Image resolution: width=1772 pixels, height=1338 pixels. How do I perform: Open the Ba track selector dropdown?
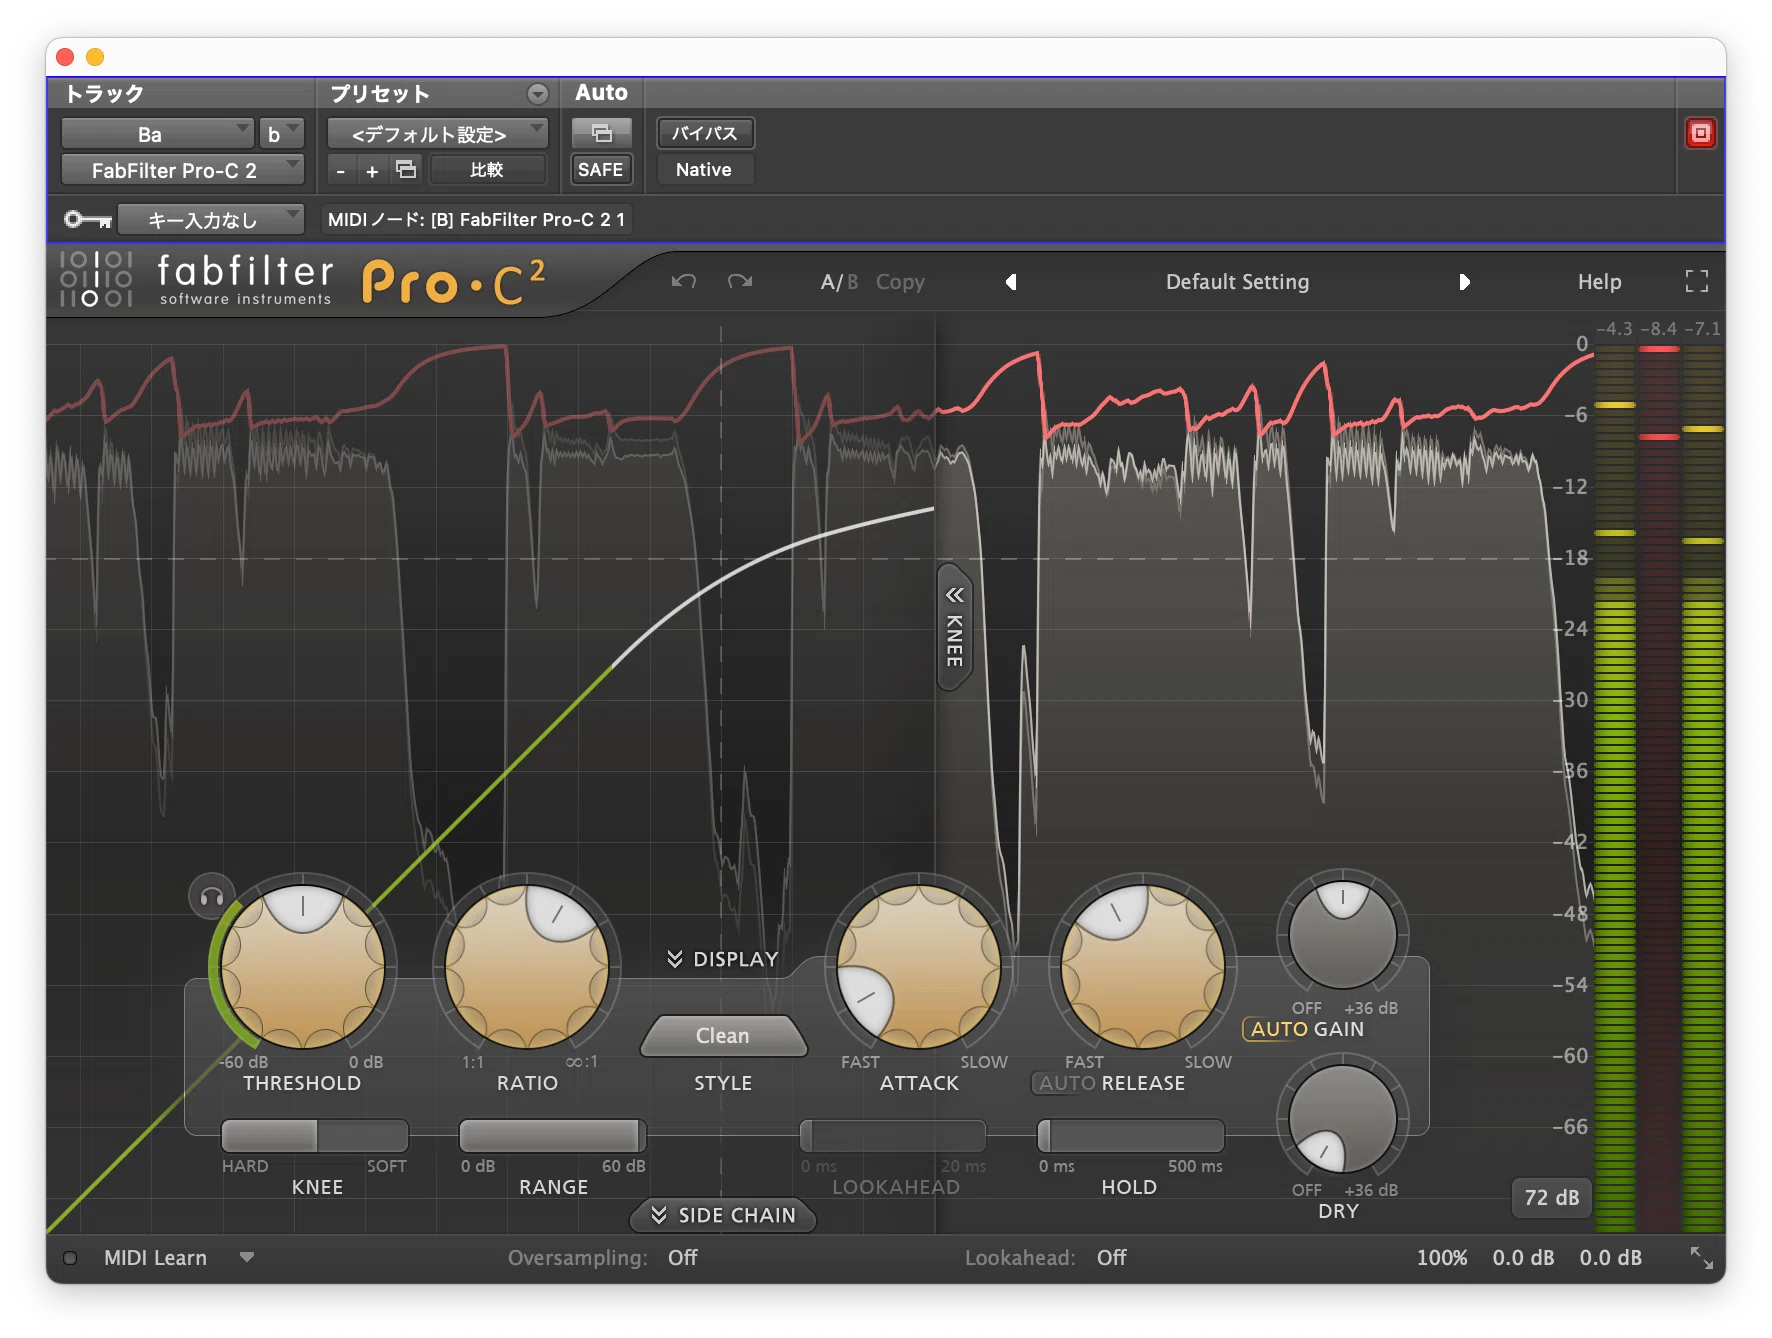pos(157,134)
